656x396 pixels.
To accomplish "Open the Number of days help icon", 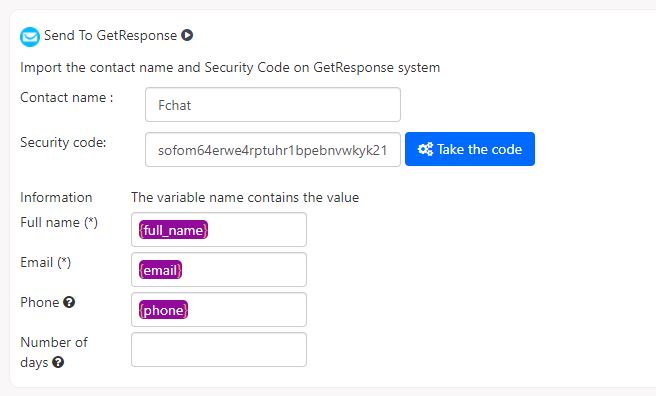I will pyautogui.click(x=58, y=362).
